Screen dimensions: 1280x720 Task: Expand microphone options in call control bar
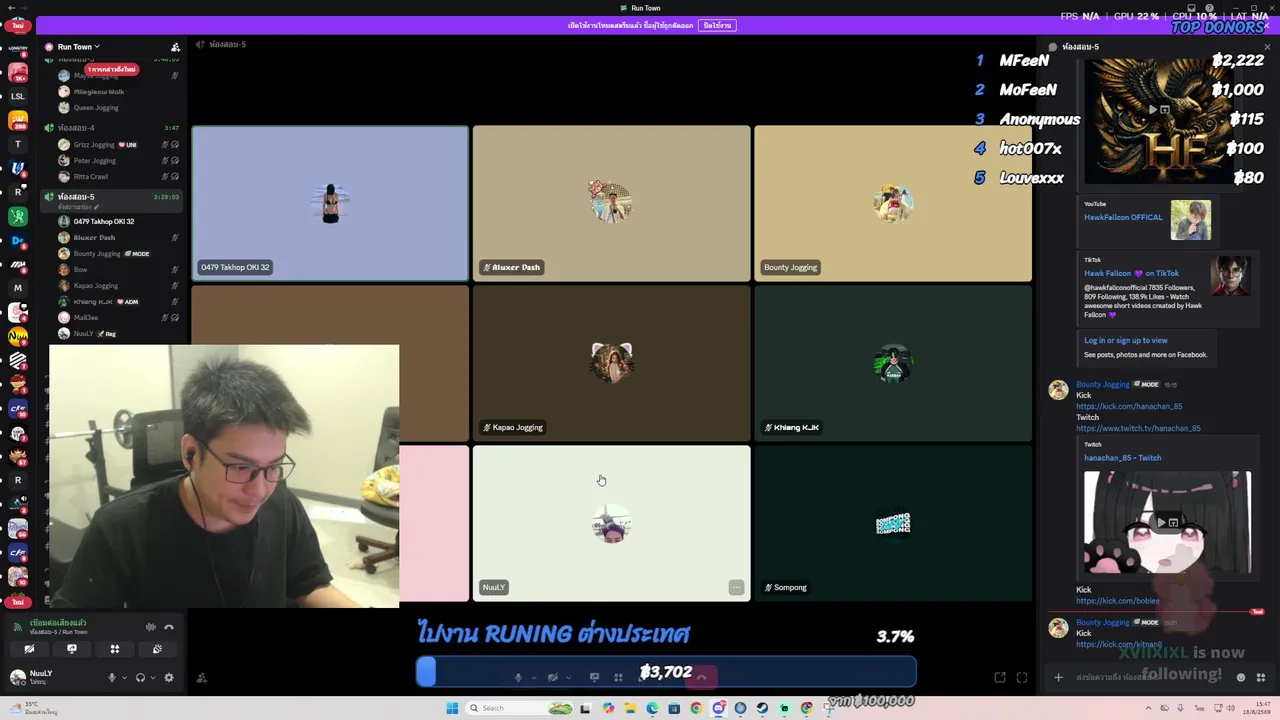533,677
